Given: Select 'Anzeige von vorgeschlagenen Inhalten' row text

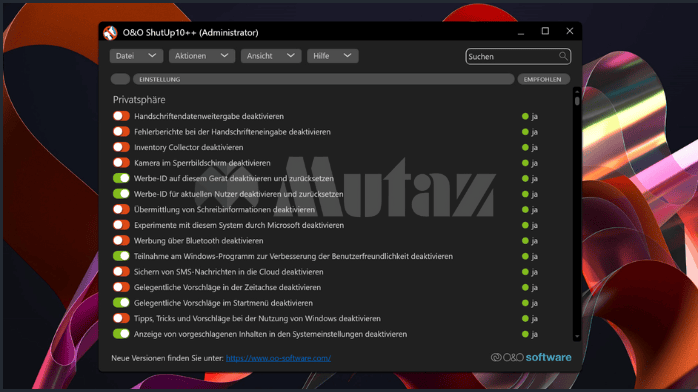Looking at the screenshot, I should pos(270,334).
